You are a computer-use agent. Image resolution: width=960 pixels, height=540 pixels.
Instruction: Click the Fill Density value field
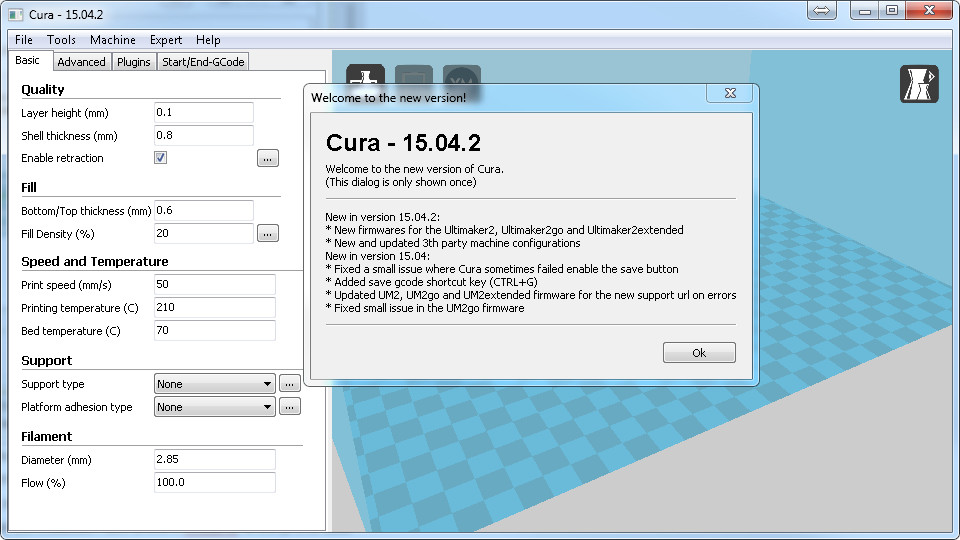(x=204, y=233)
